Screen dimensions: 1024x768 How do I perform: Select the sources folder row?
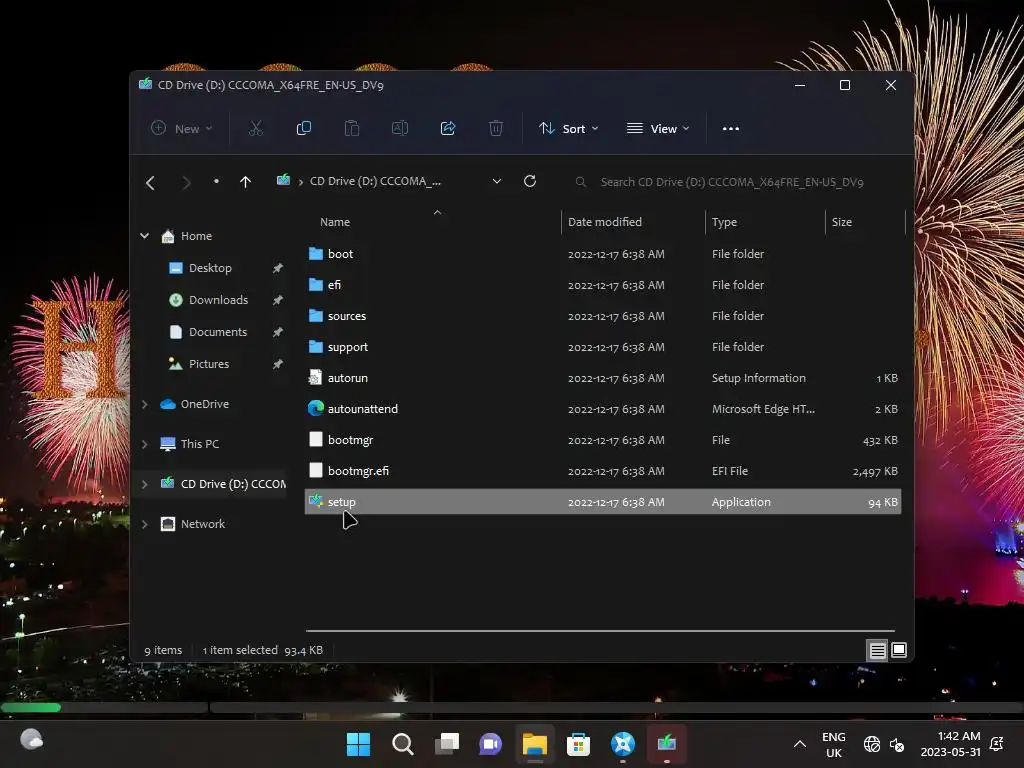[603, 316]
